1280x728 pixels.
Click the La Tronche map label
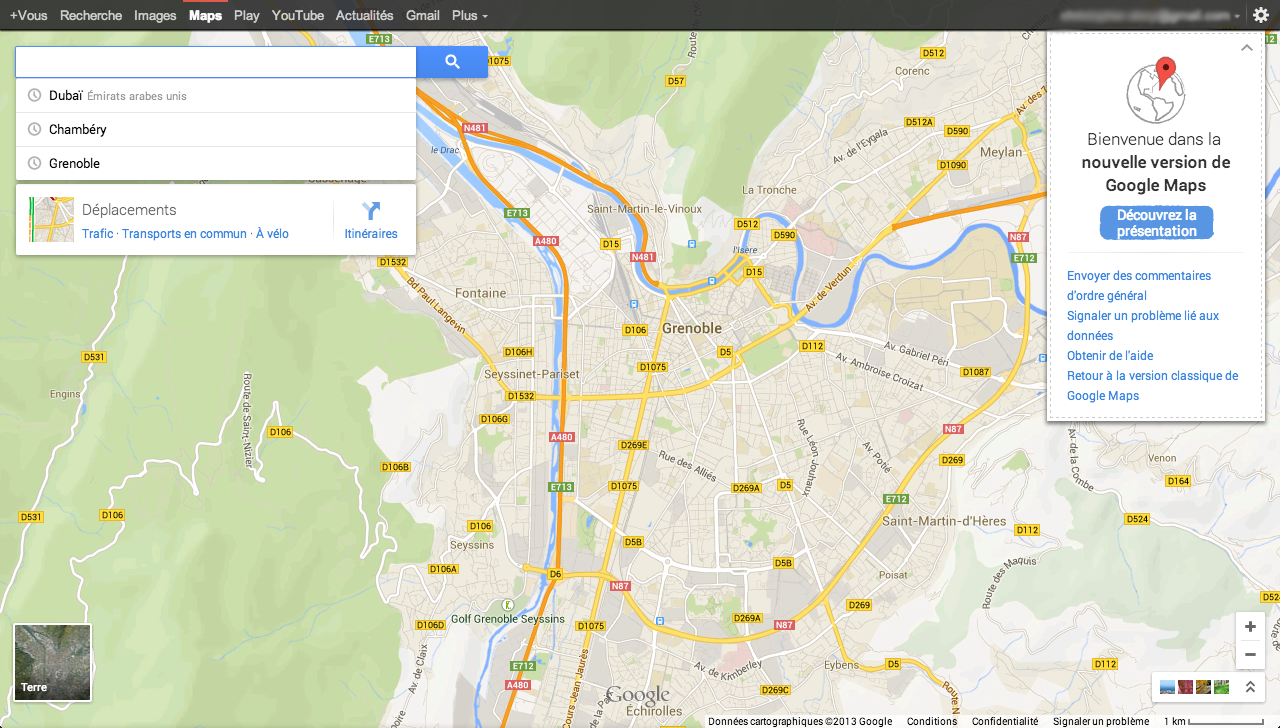click(769, 190)
